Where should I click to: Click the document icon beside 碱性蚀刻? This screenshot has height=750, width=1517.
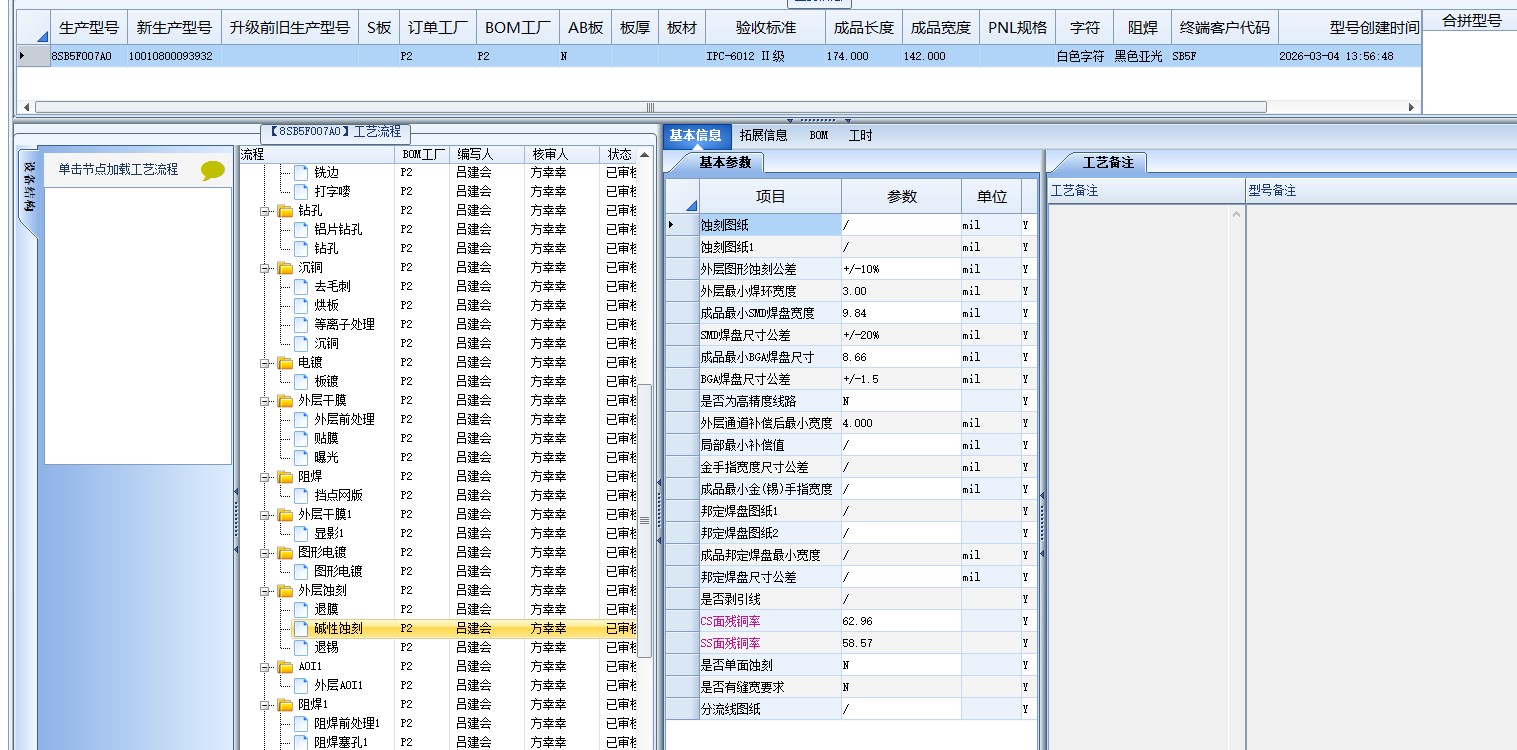click(301, 629)
